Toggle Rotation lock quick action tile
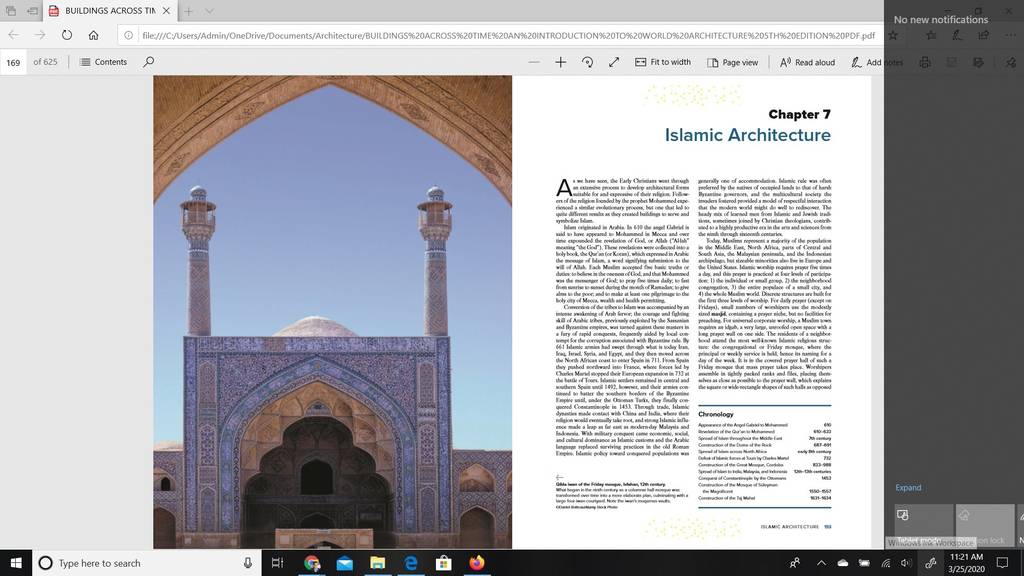The height and width of the screenshot is (576, 1024). pos(985,525)
